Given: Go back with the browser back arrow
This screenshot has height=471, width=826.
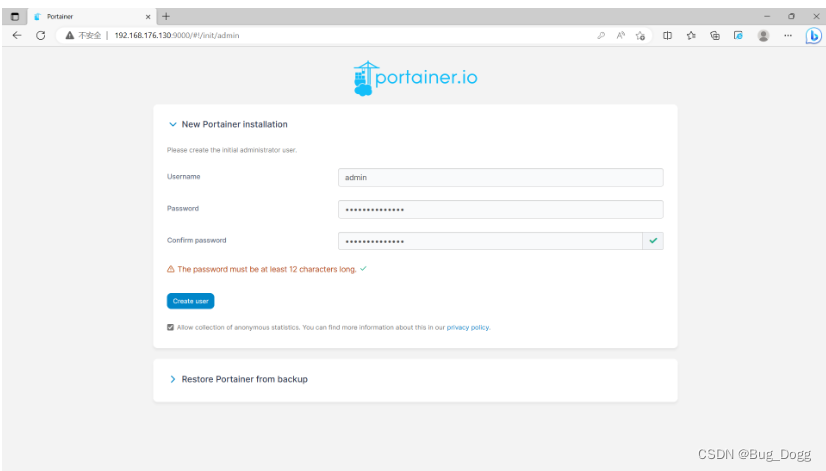Looking at the screenshot, I should [x=17, y=35].
